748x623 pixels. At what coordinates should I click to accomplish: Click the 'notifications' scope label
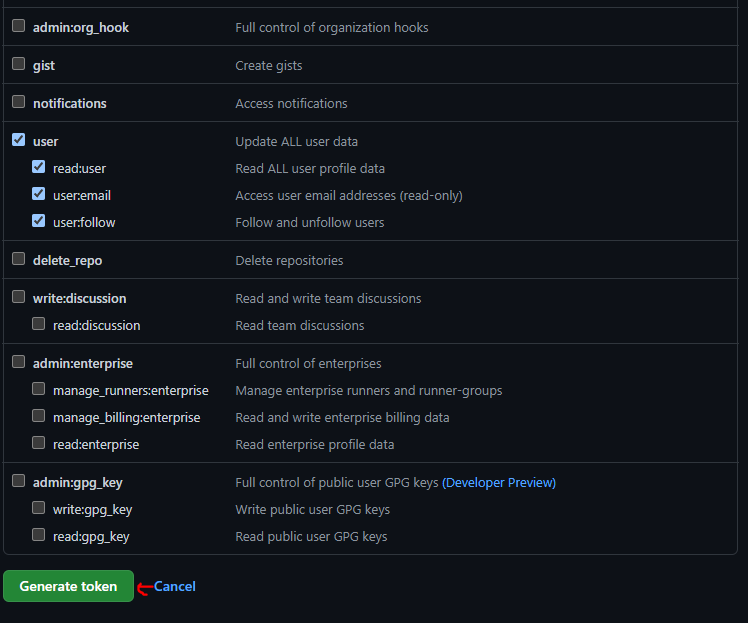pyautogui.click(x=70, y=104)
